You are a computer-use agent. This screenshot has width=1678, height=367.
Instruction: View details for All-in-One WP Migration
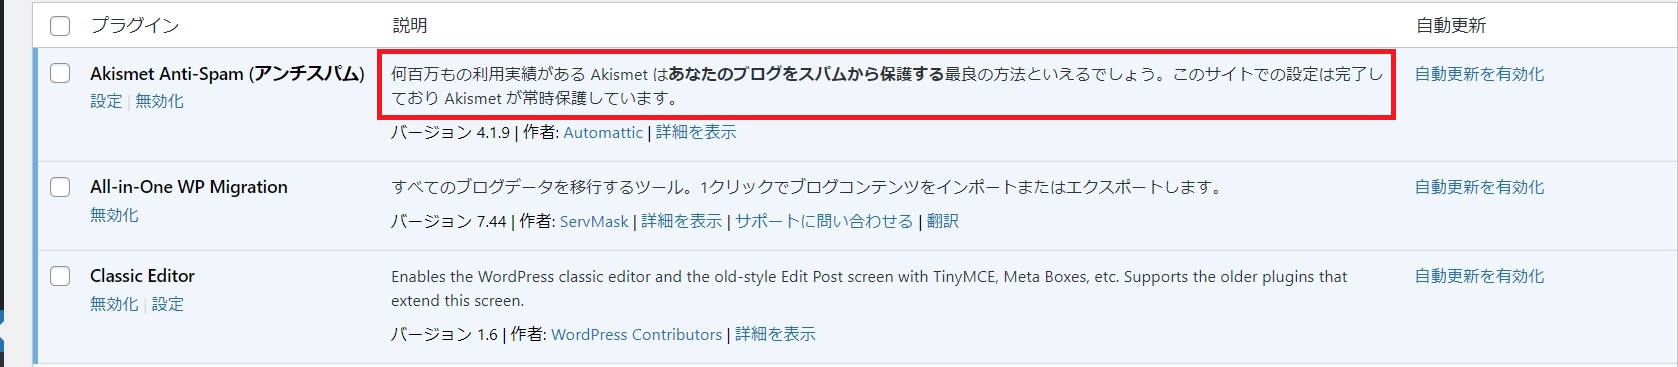coord(681,221)
